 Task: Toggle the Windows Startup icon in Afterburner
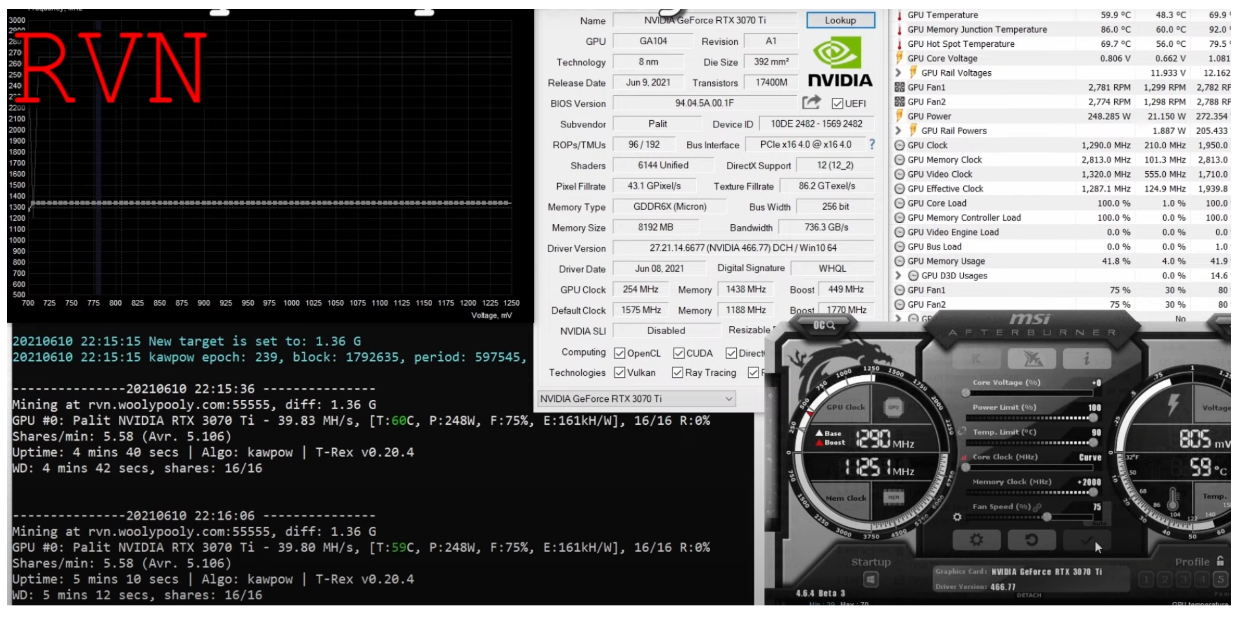point(871,580)
